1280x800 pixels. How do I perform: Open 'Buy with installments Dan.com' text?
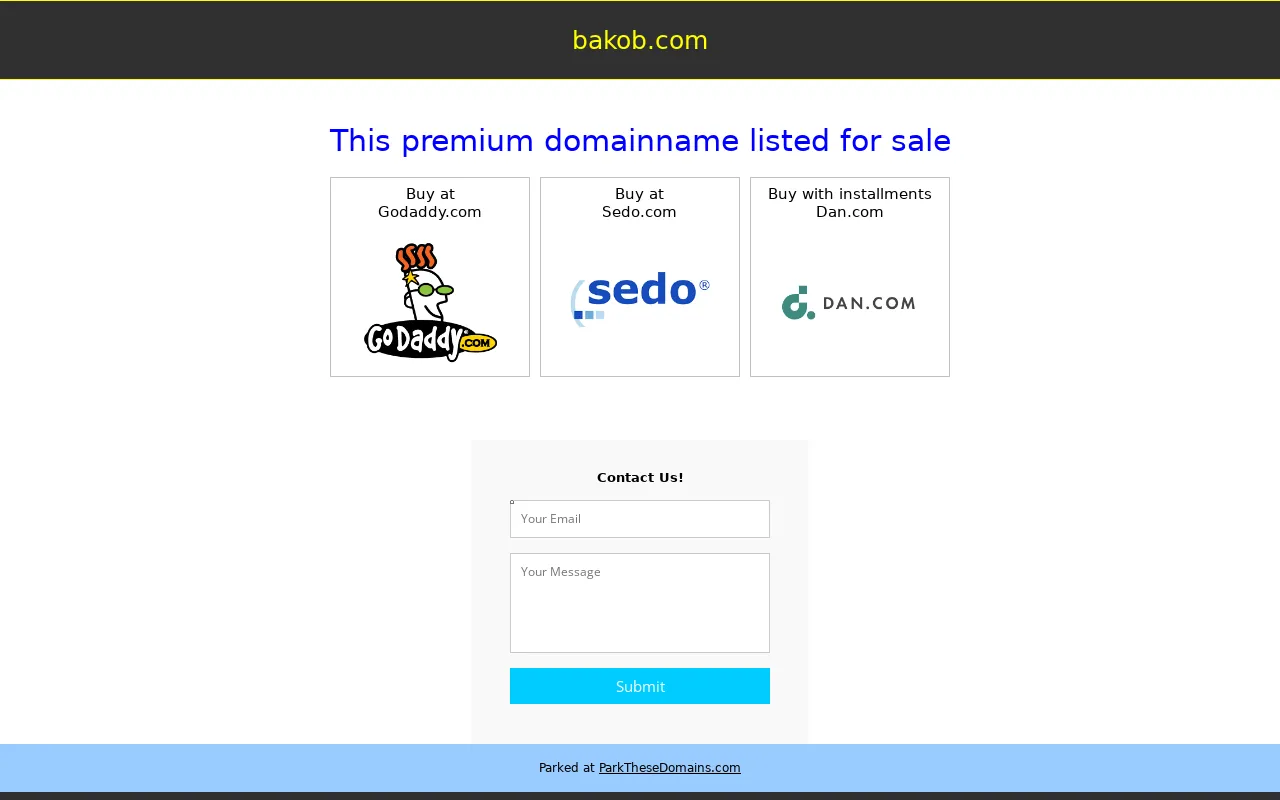pos(850,203)
